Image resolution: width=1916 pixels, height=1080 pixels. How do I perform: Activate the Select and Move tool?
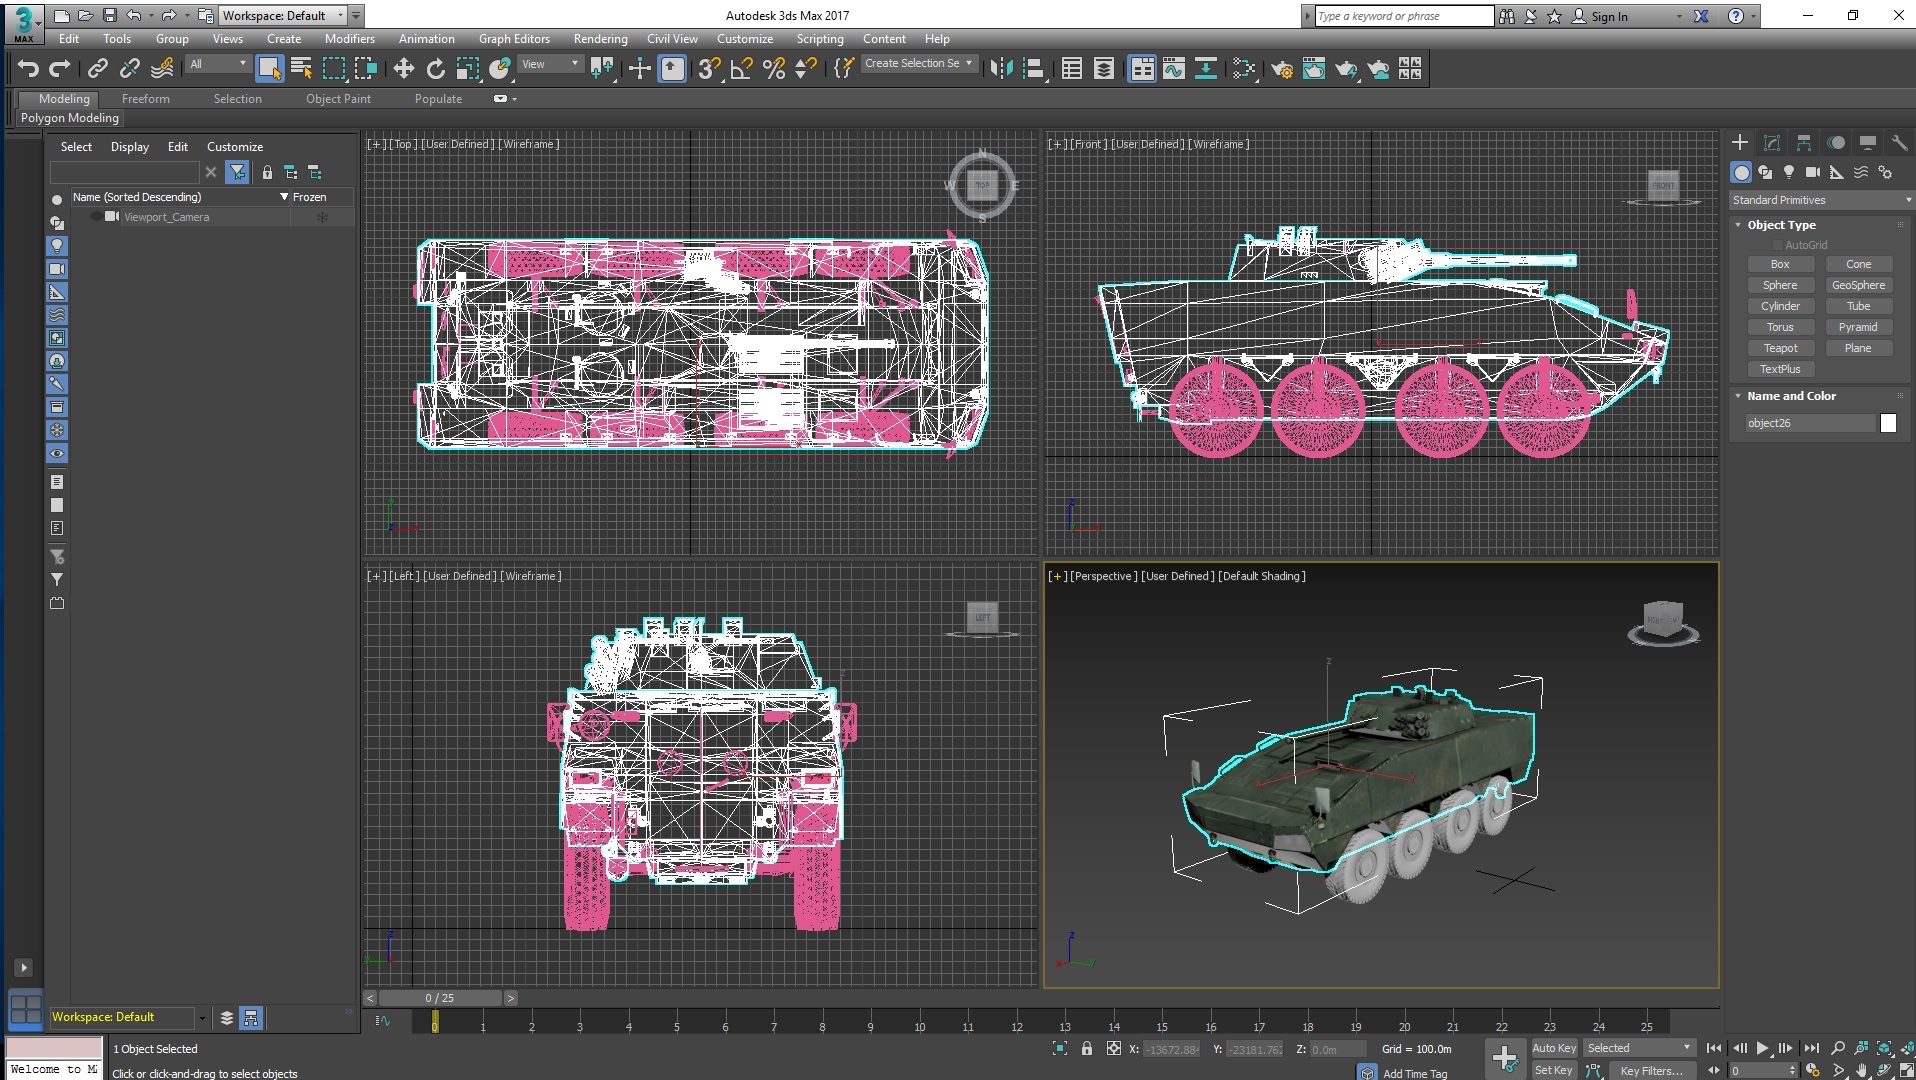pos(403,68)
